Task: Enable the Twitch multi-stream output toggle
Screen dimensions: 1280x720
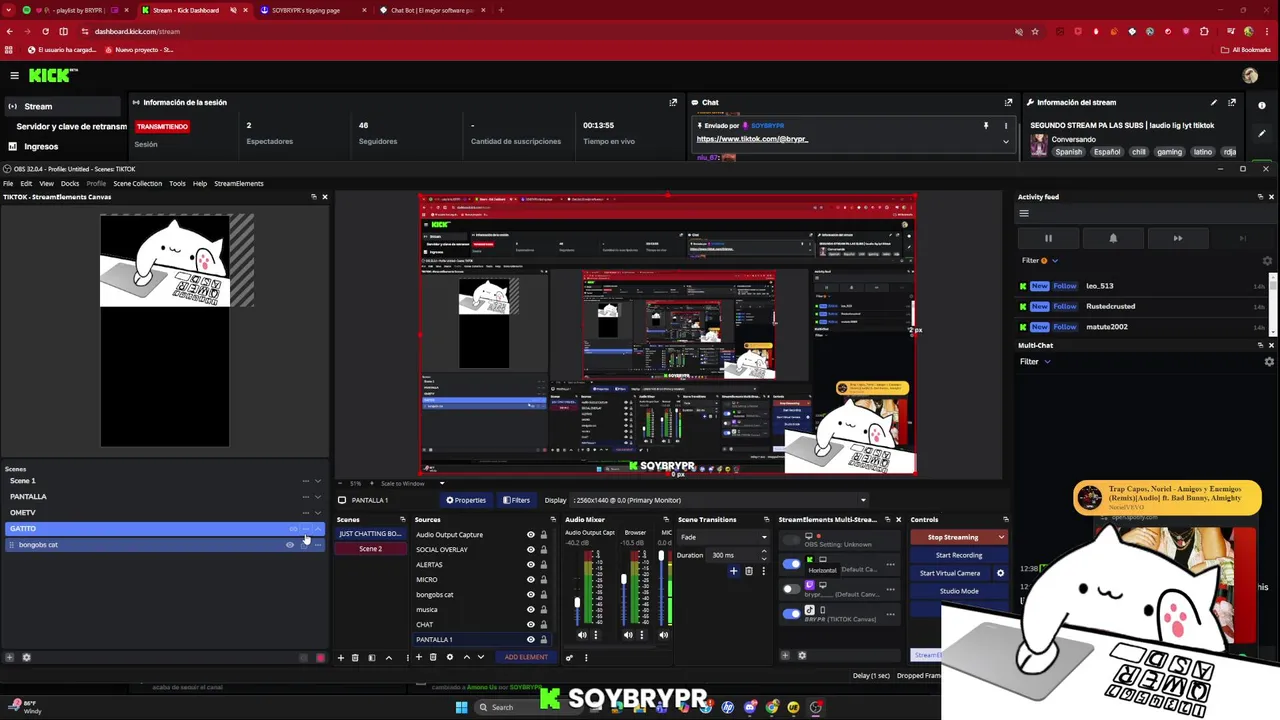Action: [791, 589]
